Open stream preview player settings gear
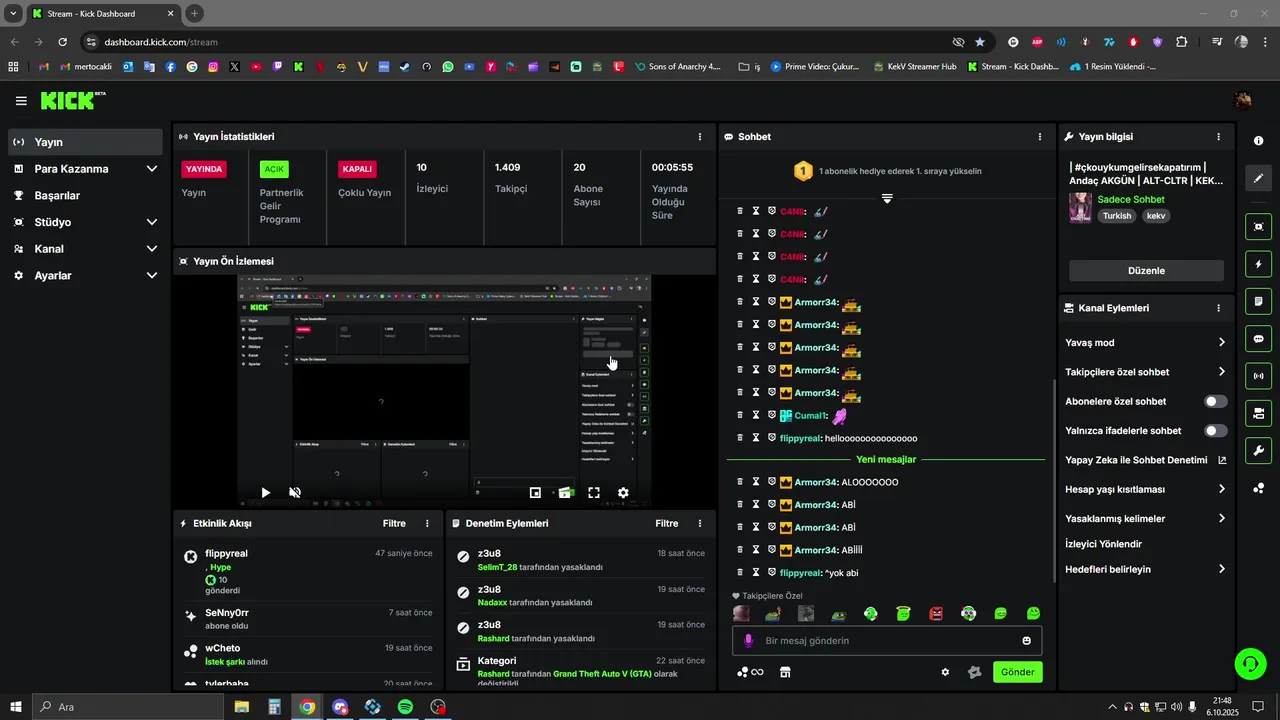1280x720 pixels. tap(623, 492)
